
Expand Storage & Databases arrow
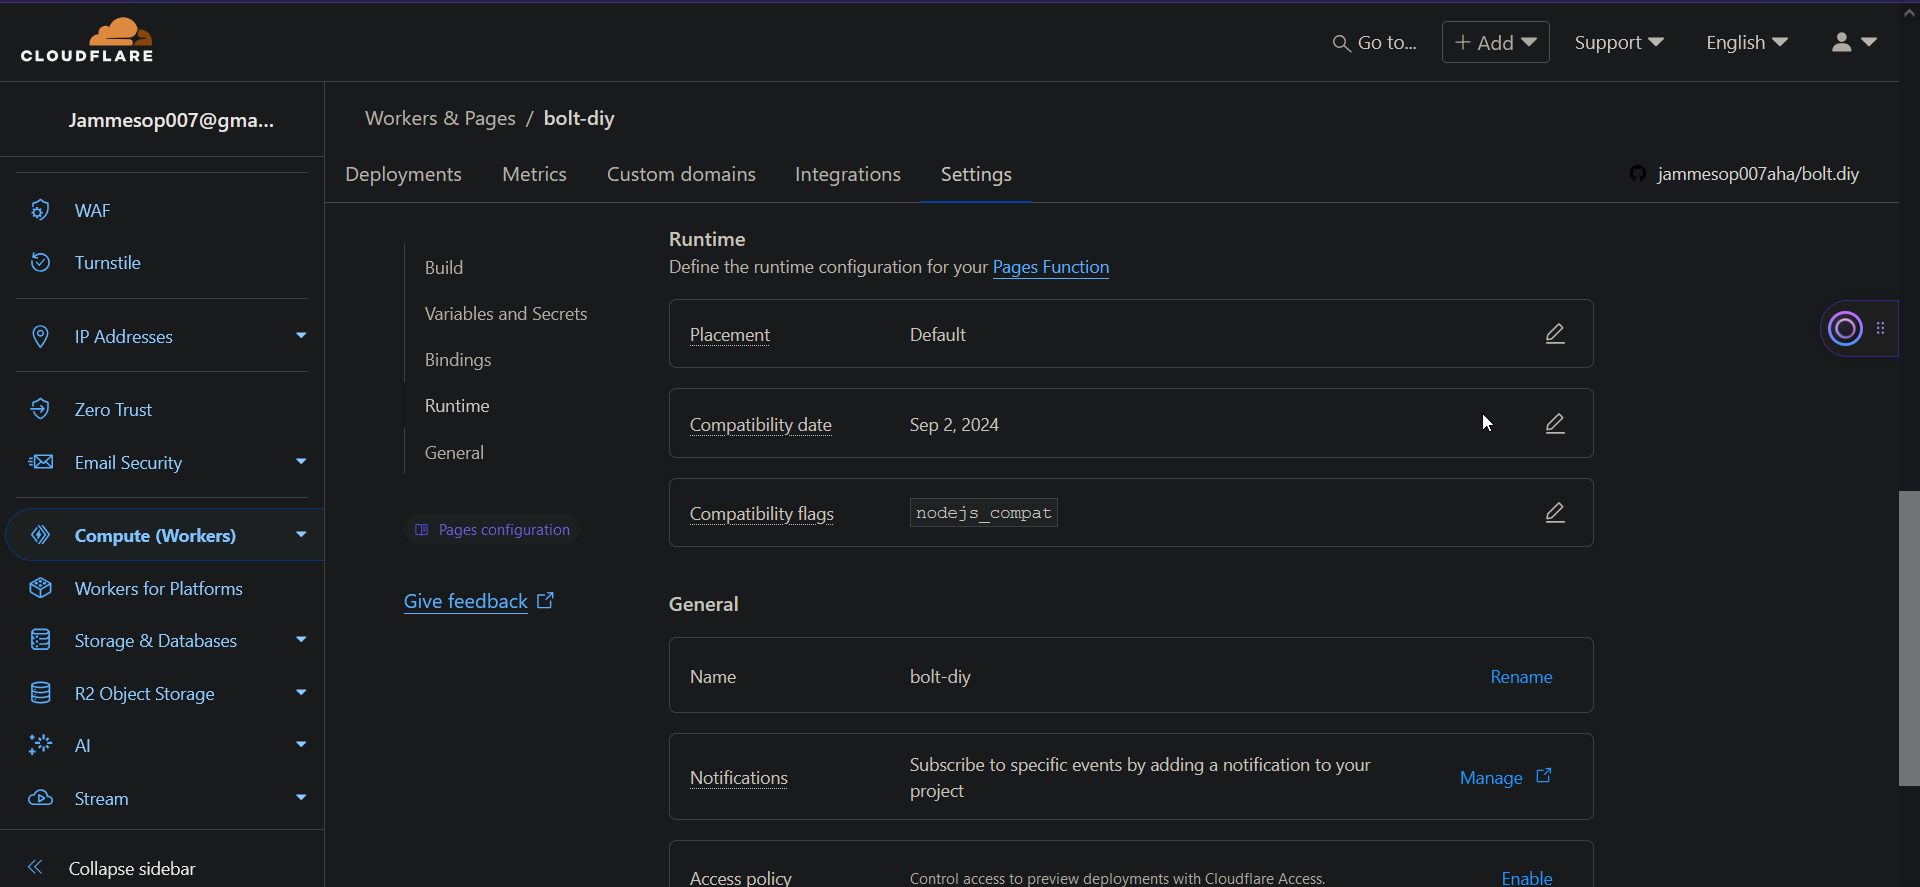pos(301,639)
